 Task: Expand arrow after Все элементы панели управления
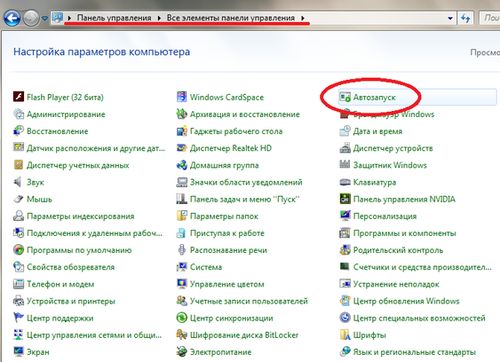pos(303,18)
